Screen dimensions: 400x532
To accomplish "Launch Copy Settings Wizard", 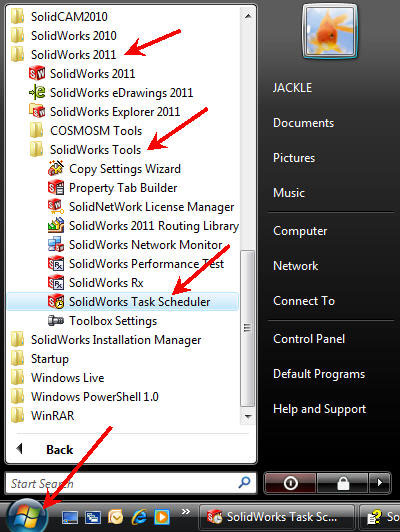I will (x=114, y=169).
